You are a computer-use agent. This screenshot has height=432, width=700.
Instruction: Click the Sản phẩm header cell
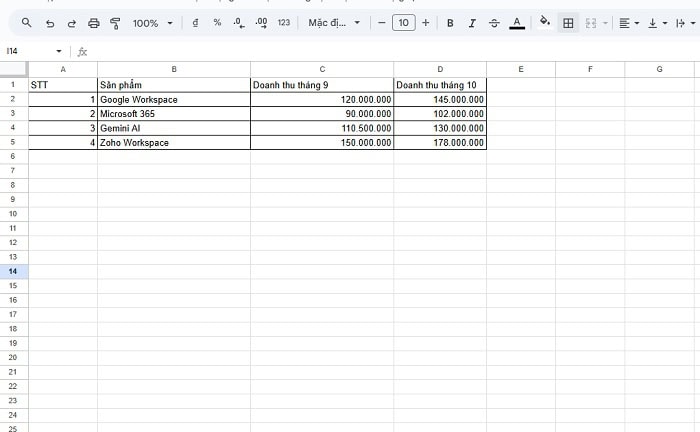(174, 85)
